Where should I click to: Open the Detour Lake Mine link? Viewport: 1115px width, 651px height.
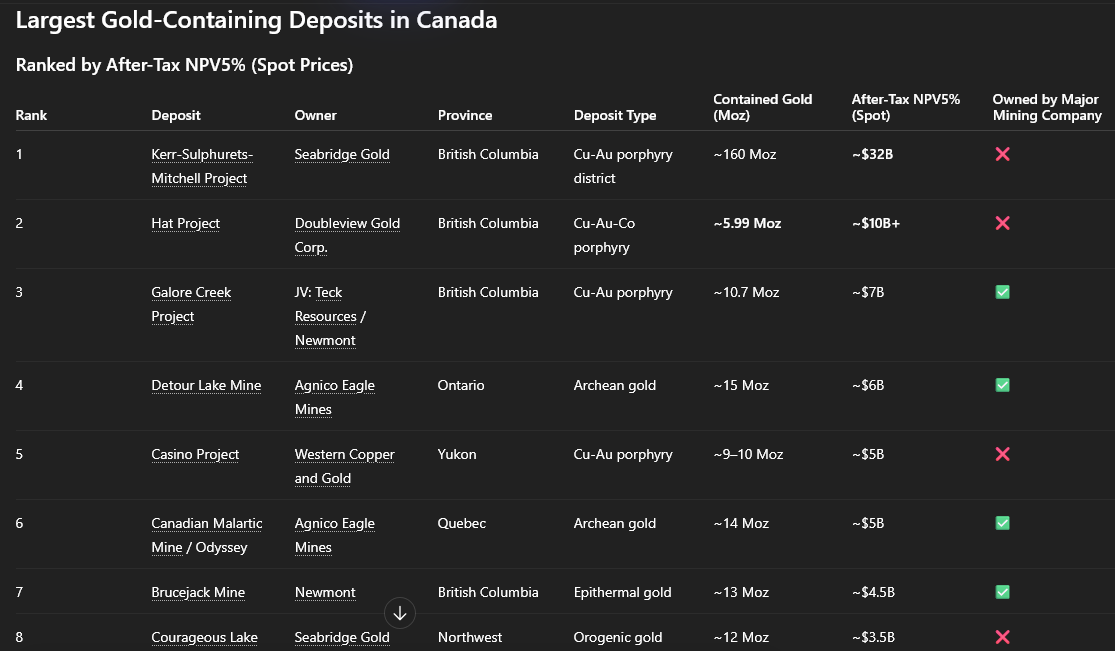pos(206,385)
